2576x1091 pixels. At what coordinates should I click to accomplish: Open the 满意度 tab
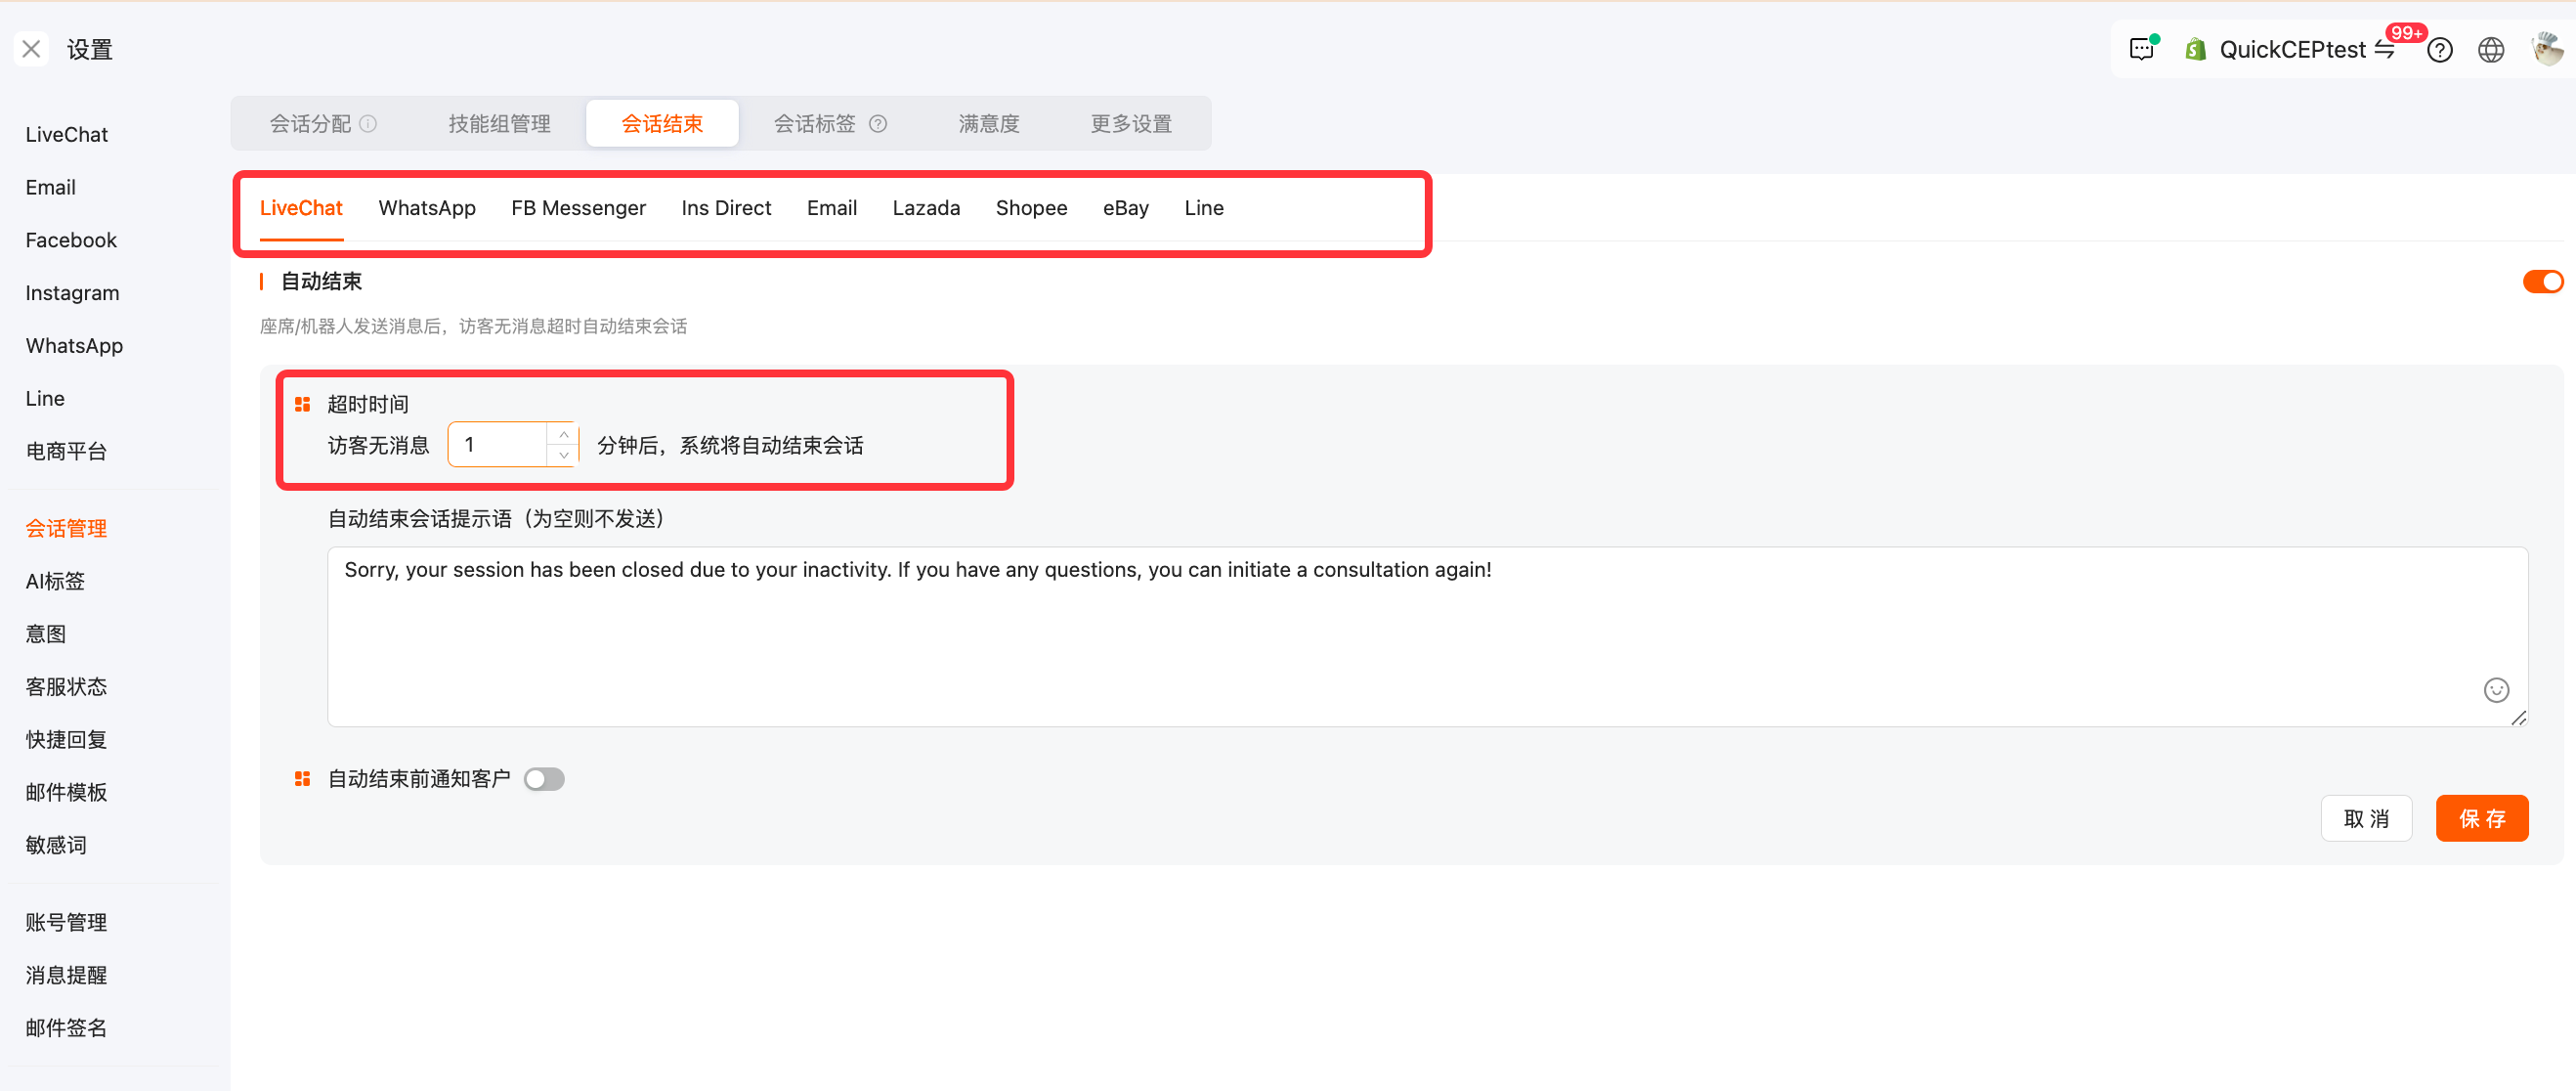pyautogui.click(x=988, y=123)
